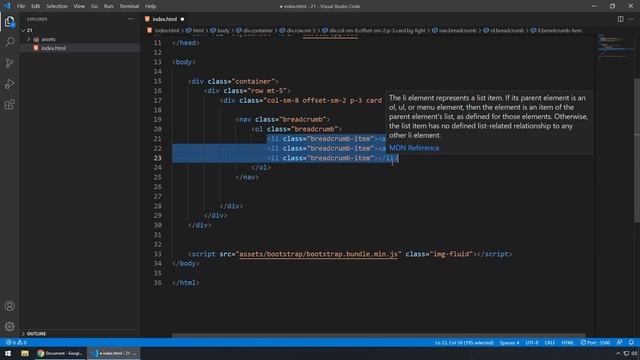Click the <body> tag on line 13
This screenshot has height=360, width=640.
click(184, 62)
